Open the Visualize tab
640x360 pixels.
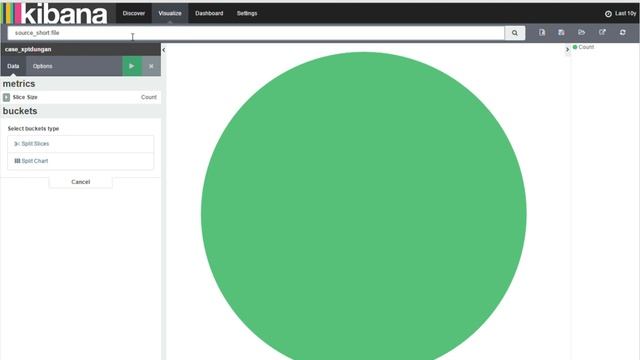pyautogui.click(x=170, y=13)
